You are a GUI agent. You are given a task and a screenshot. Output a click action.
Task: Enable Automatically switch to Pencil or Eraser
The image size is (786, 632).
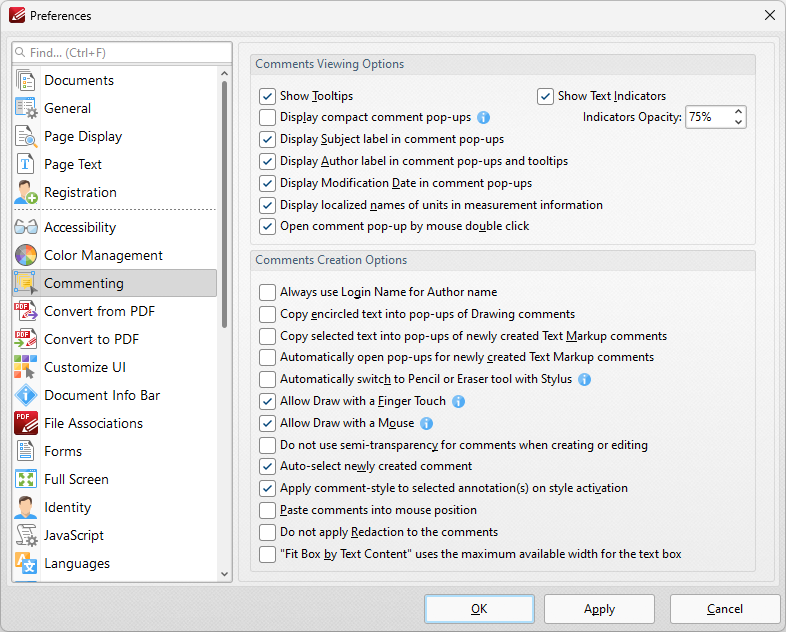pos(267,379)
